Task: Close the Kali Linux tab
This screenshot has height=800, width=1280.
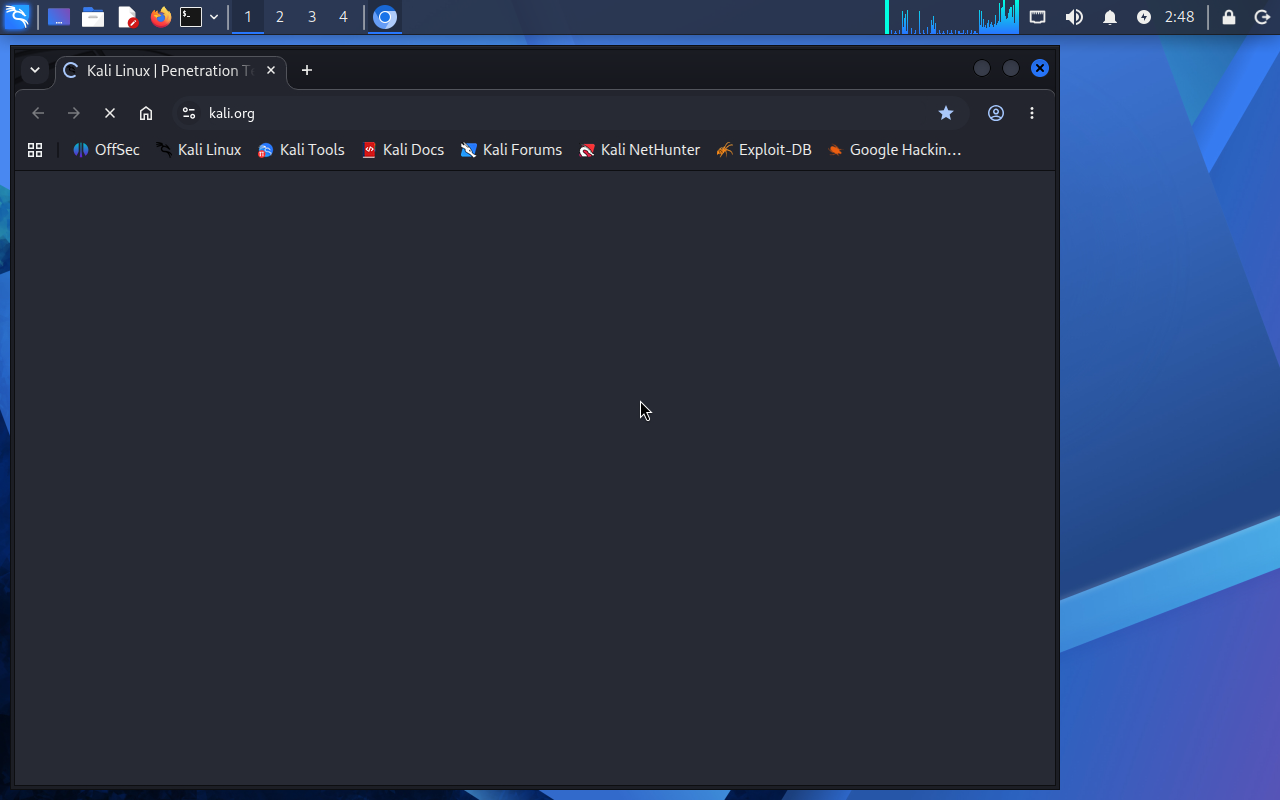Action: [x=271, y=70]
